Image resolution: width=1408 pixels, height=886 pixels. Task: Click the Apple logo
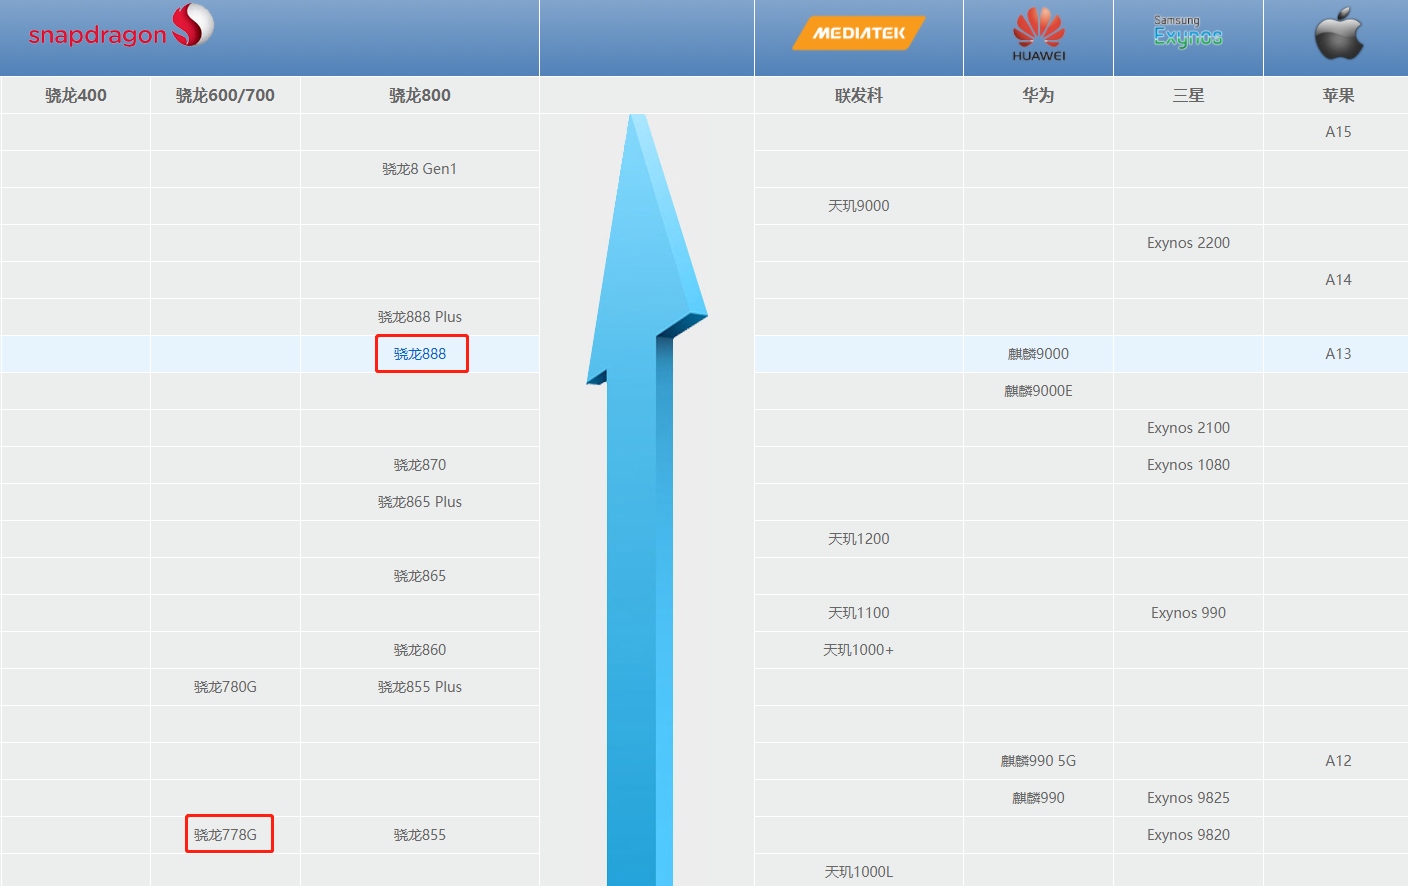tap(1339, 33)
